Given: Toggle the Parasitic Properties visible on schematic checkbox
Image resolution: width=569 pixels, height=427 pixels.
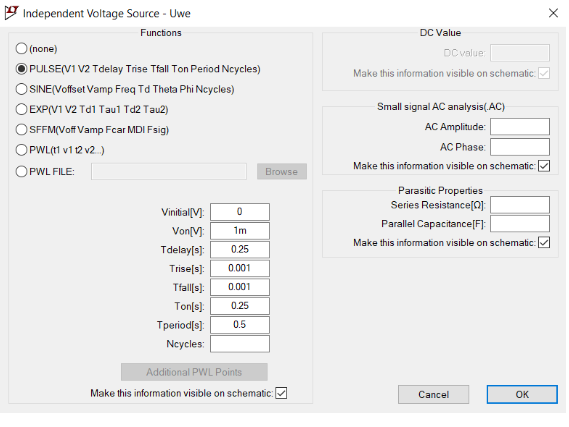Looking at the screenshot, I should [x=544, y=242].
